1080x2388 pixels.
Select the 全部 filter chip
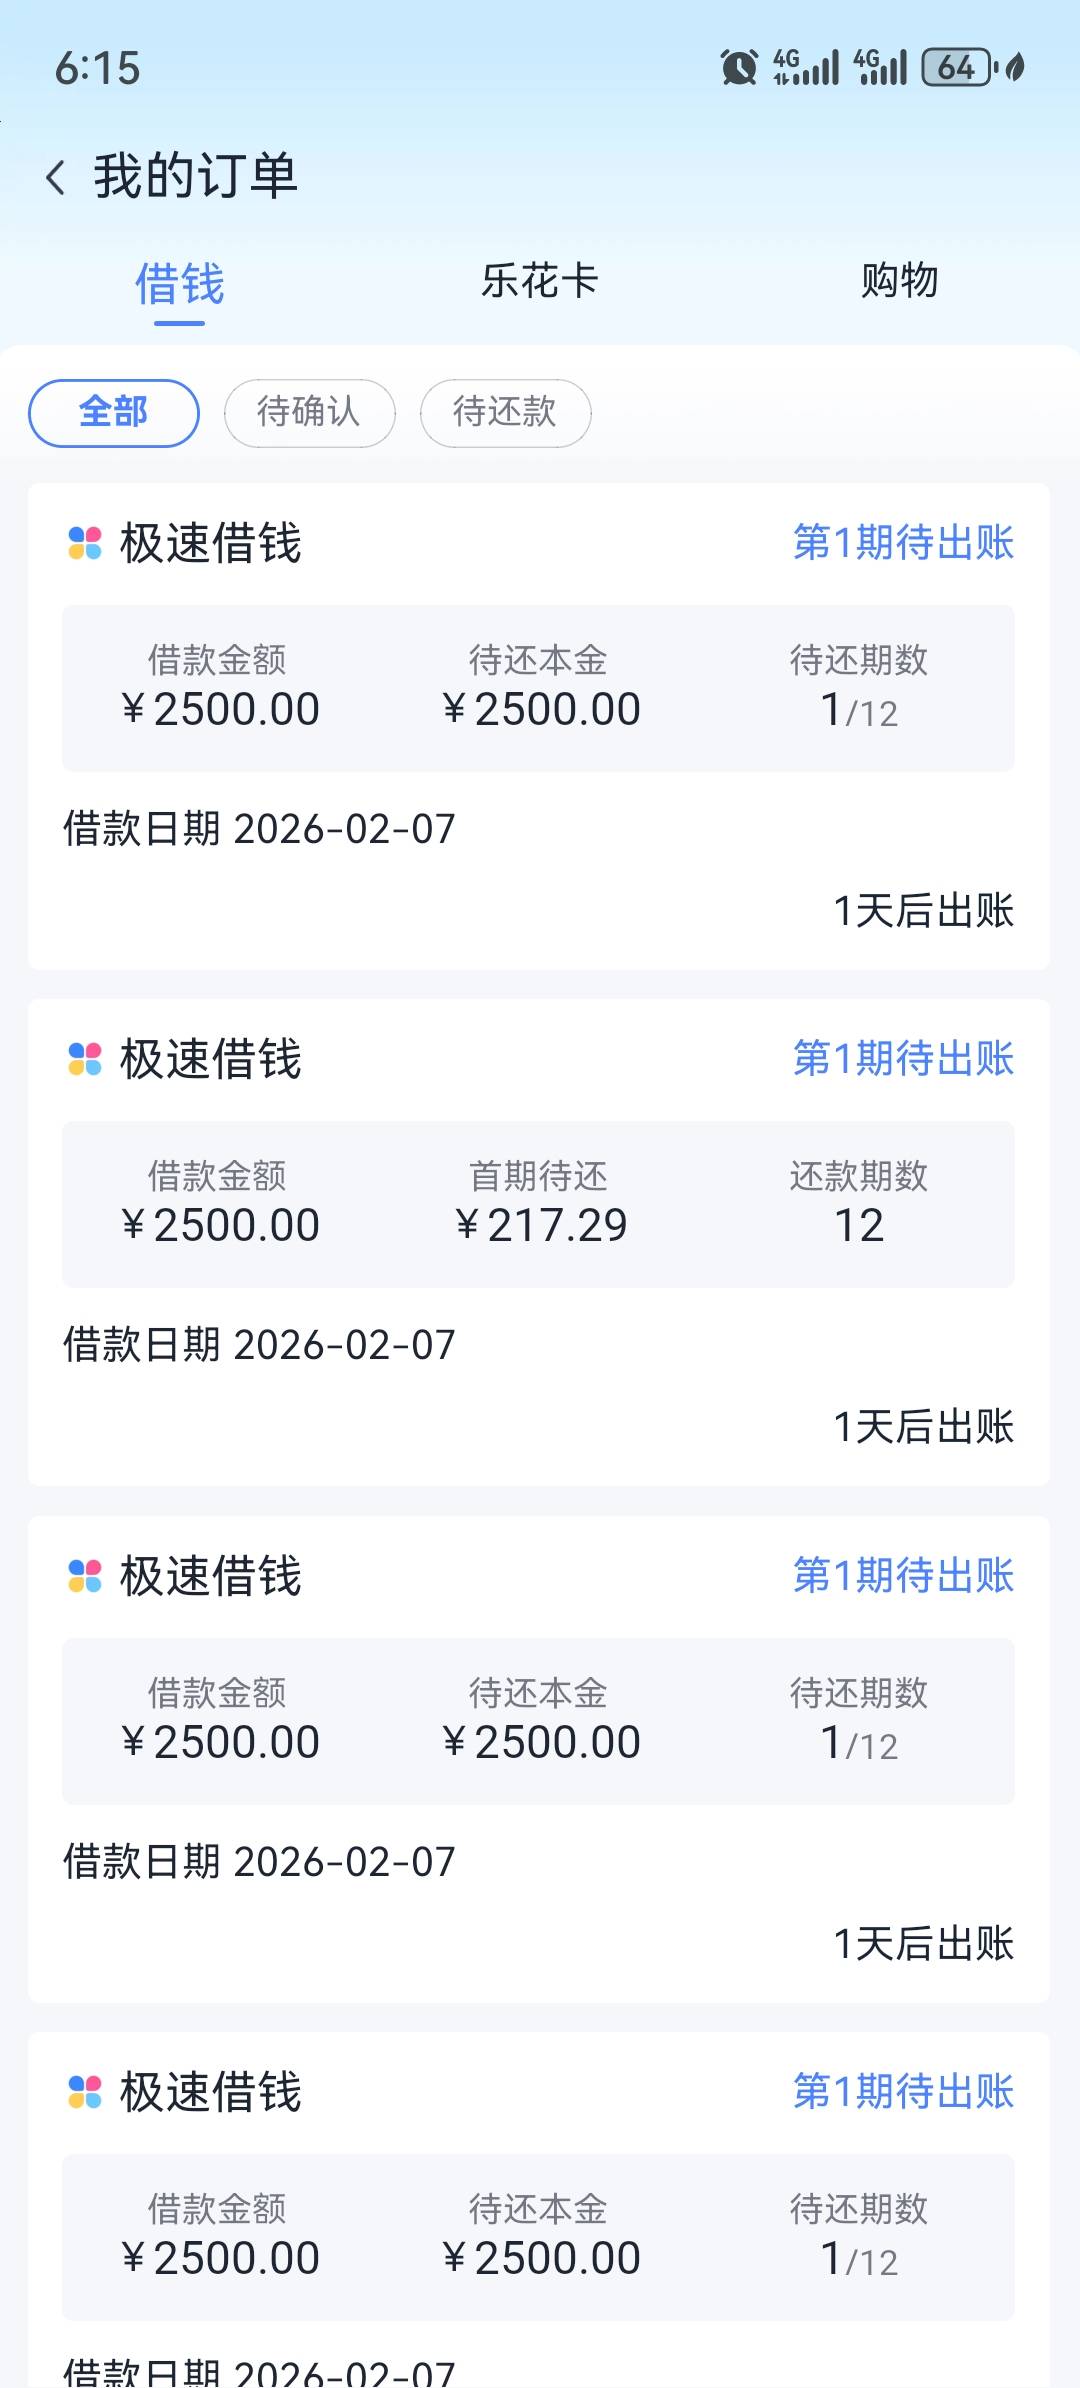114,412
